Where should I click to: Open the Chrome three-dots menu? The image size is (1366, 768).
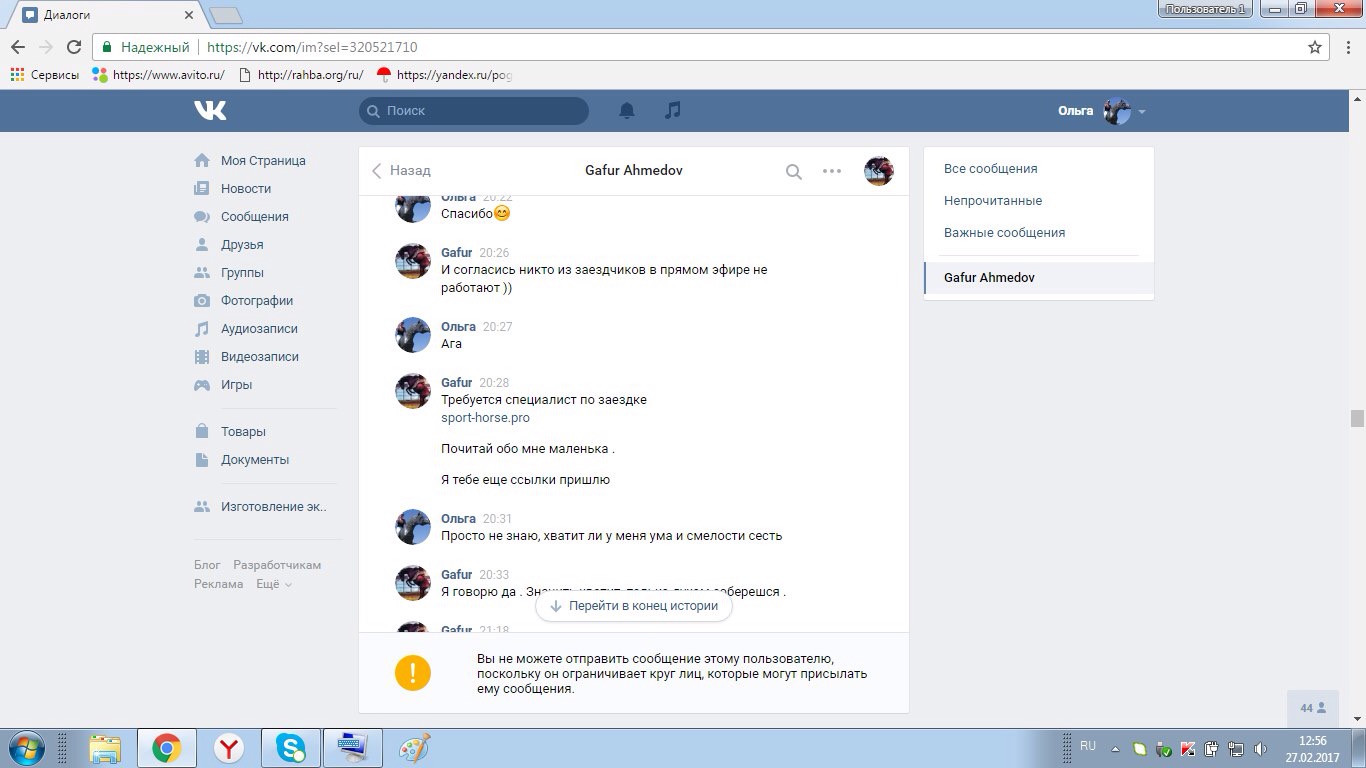pos(1347,47)
